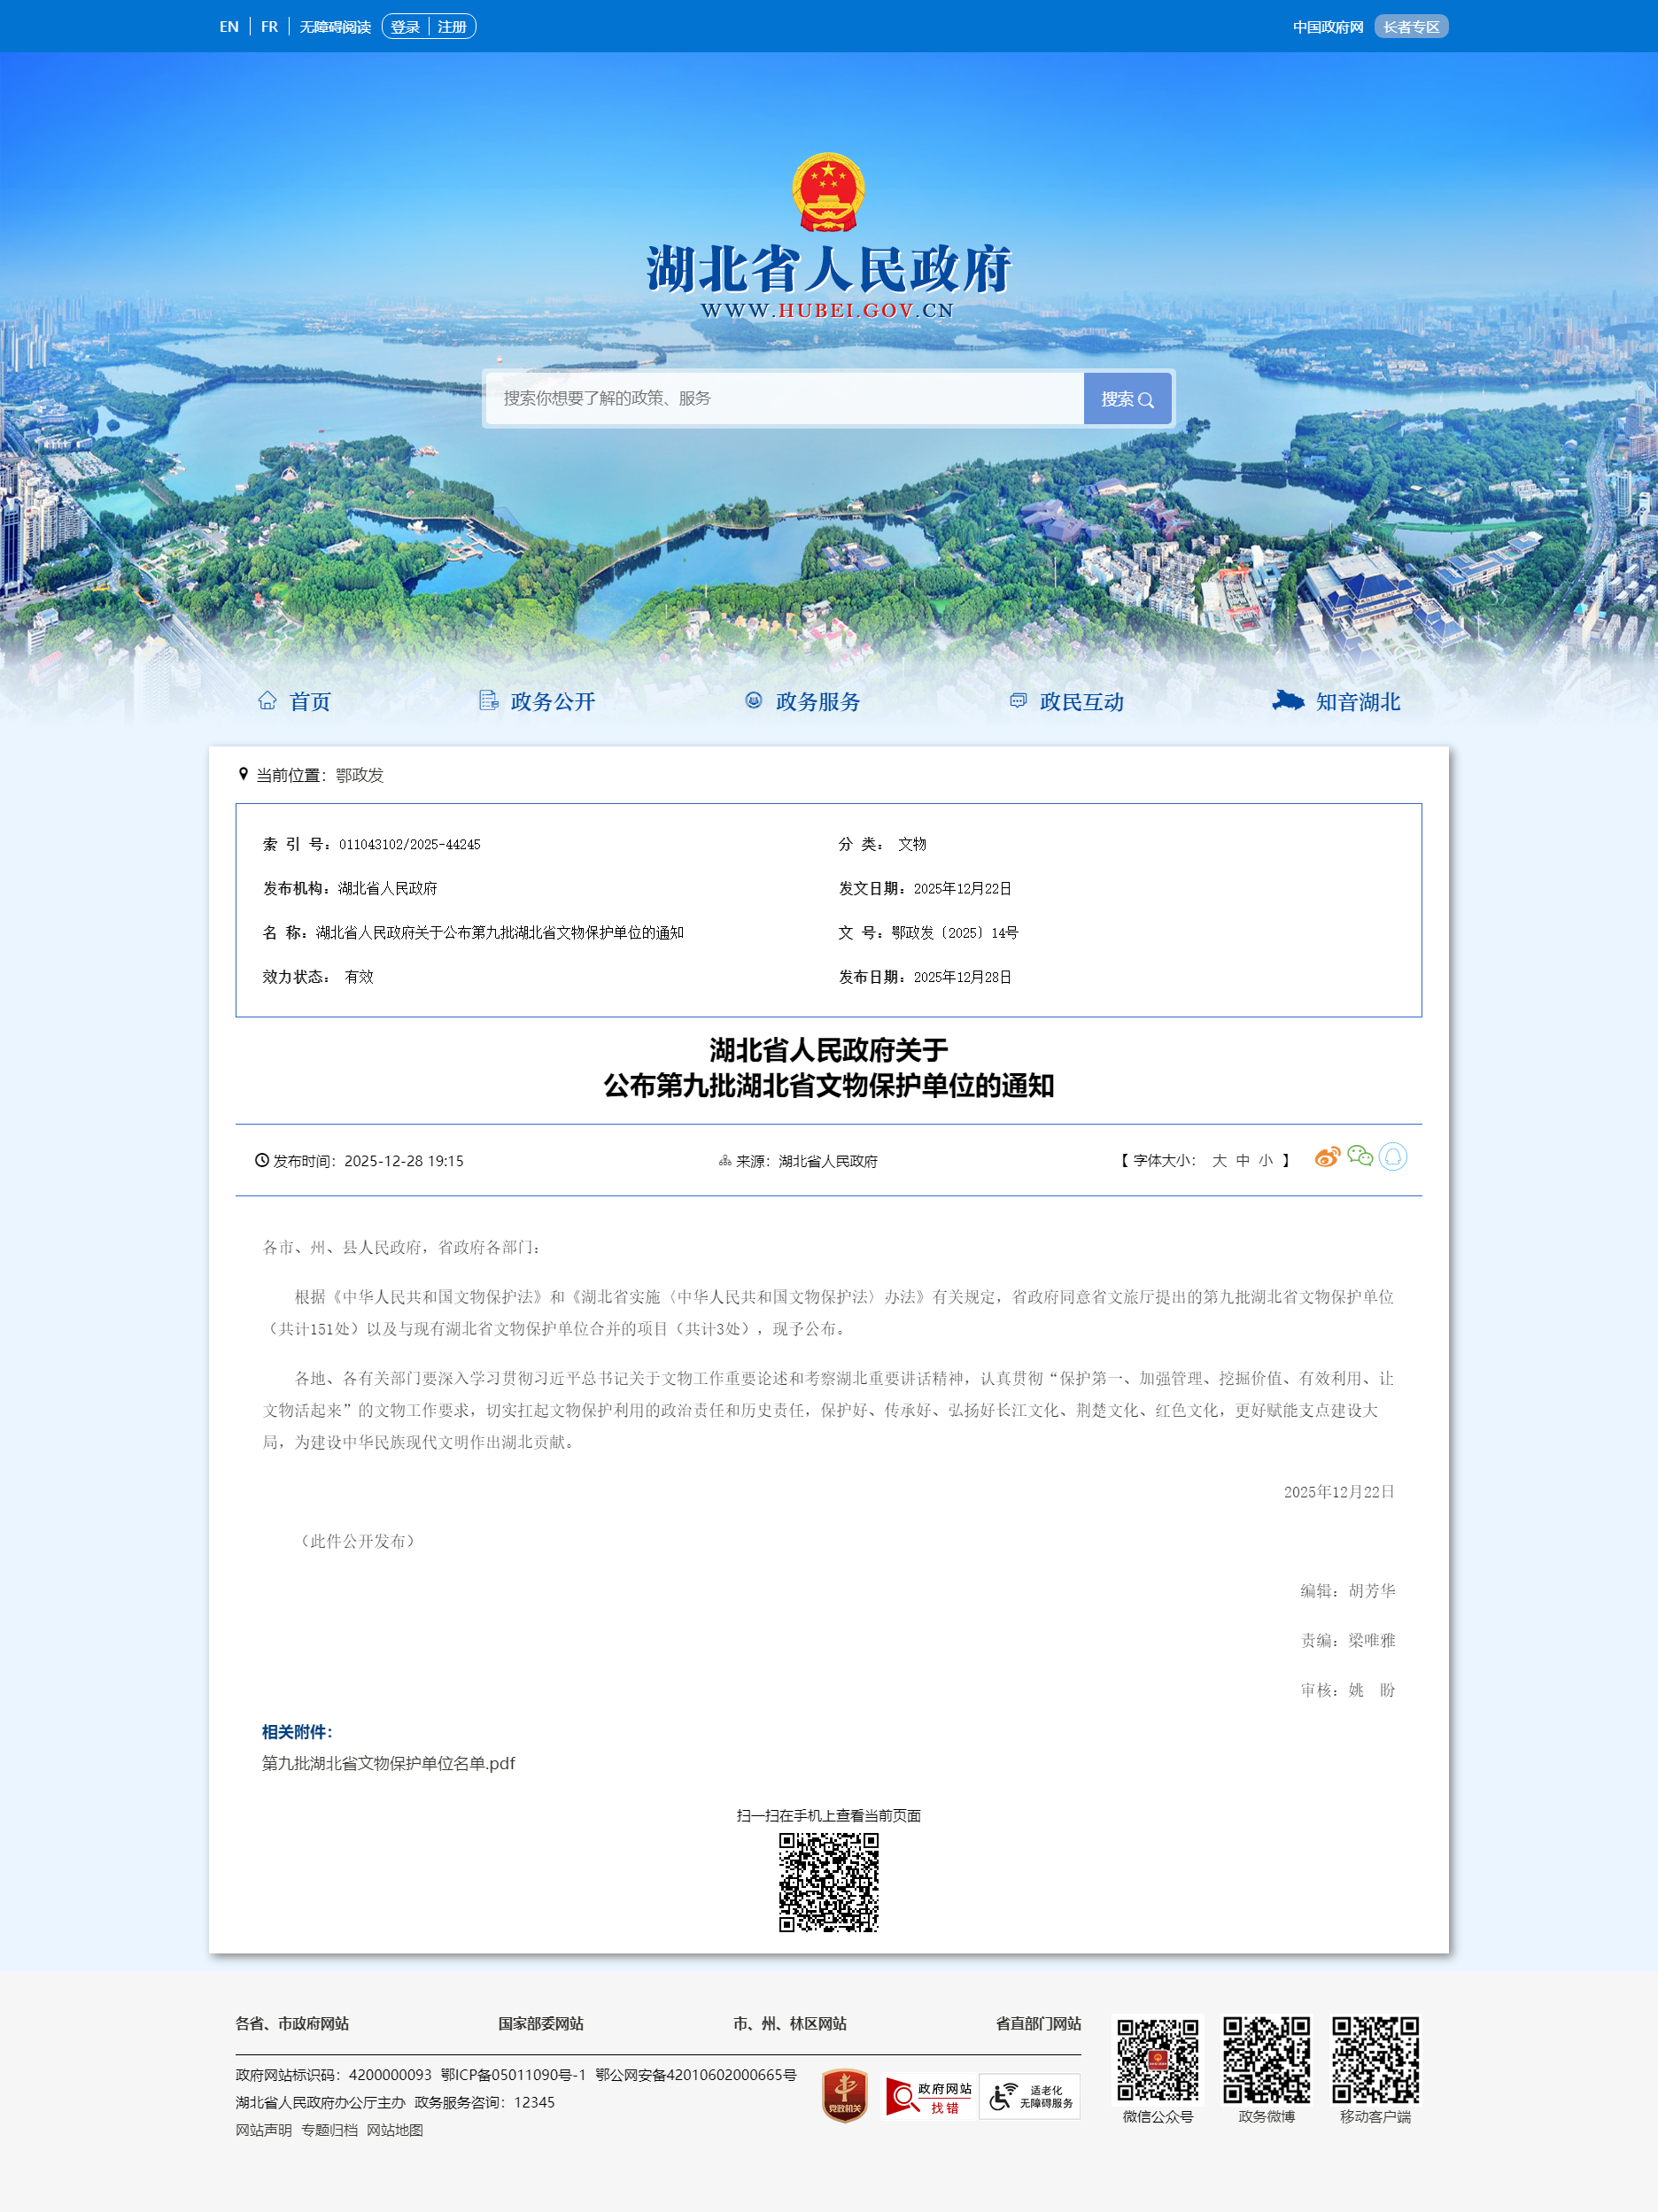Switch to the 长者专区 elder-friendly mode
This screenshot has height=2212, width=1658.
1410,27
